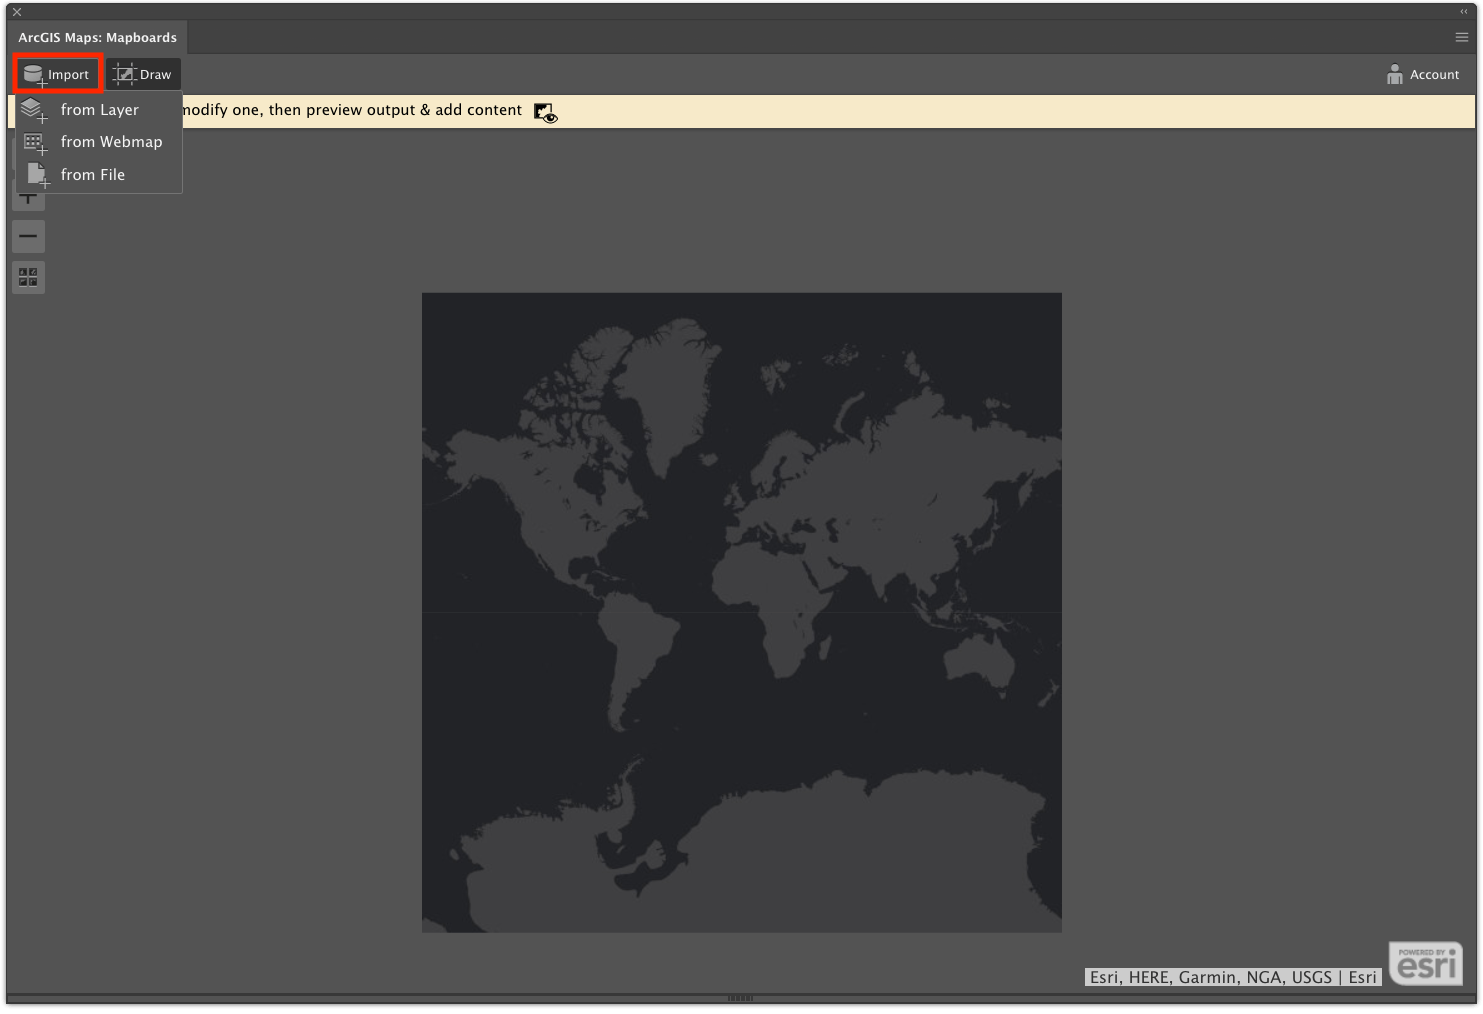Select the Draw mapboard tool
This screenshot has width=1483, height=1014.
pyautogui.click(x=143, y=74)
